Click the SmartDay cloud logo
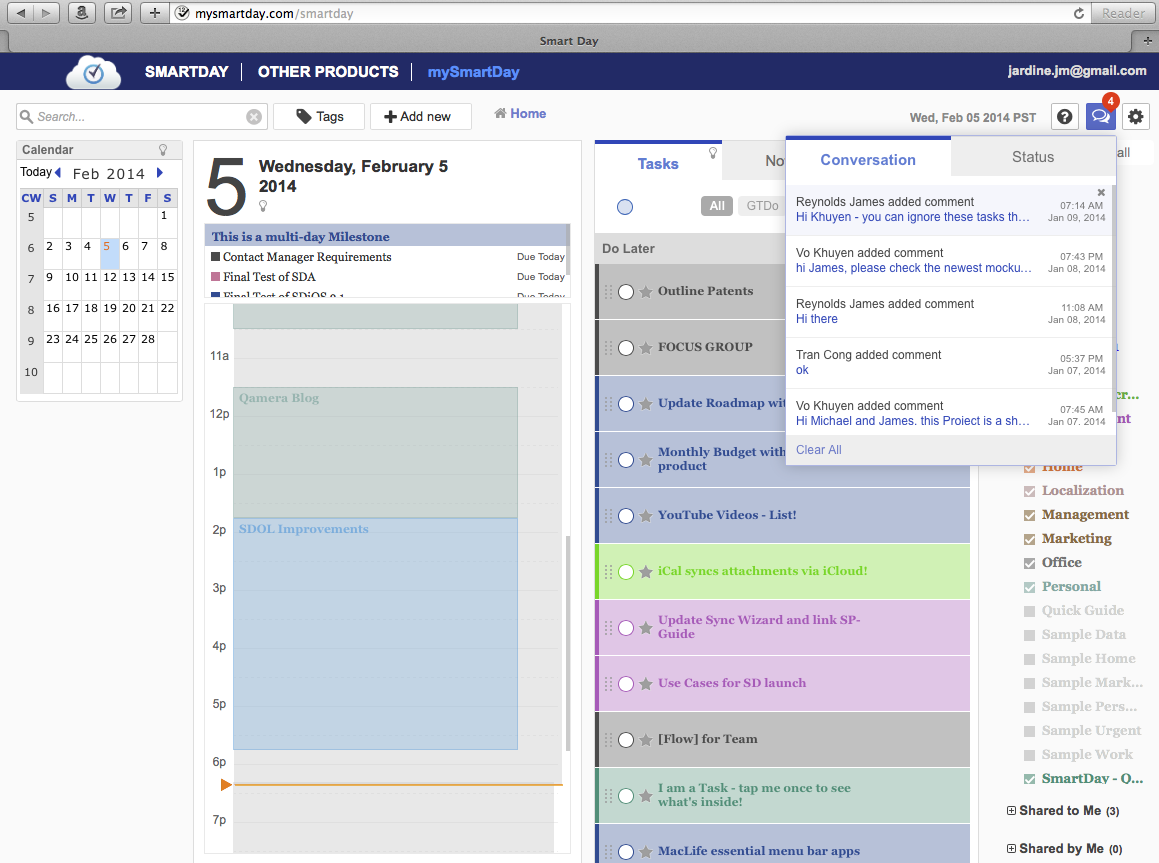Viewport: 1159px width, 863px height. click(93, 72)
